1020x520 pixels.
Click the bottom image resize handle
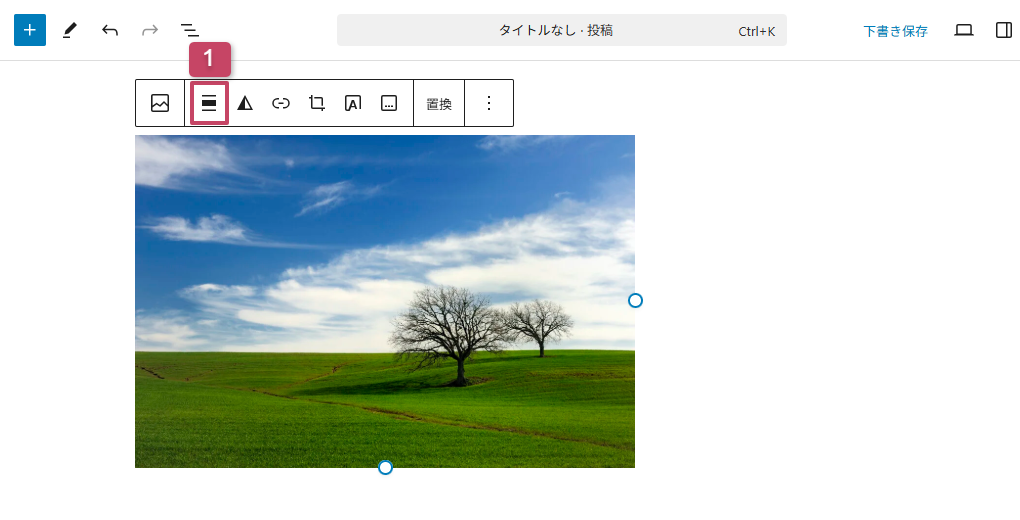tap(385, 467)
